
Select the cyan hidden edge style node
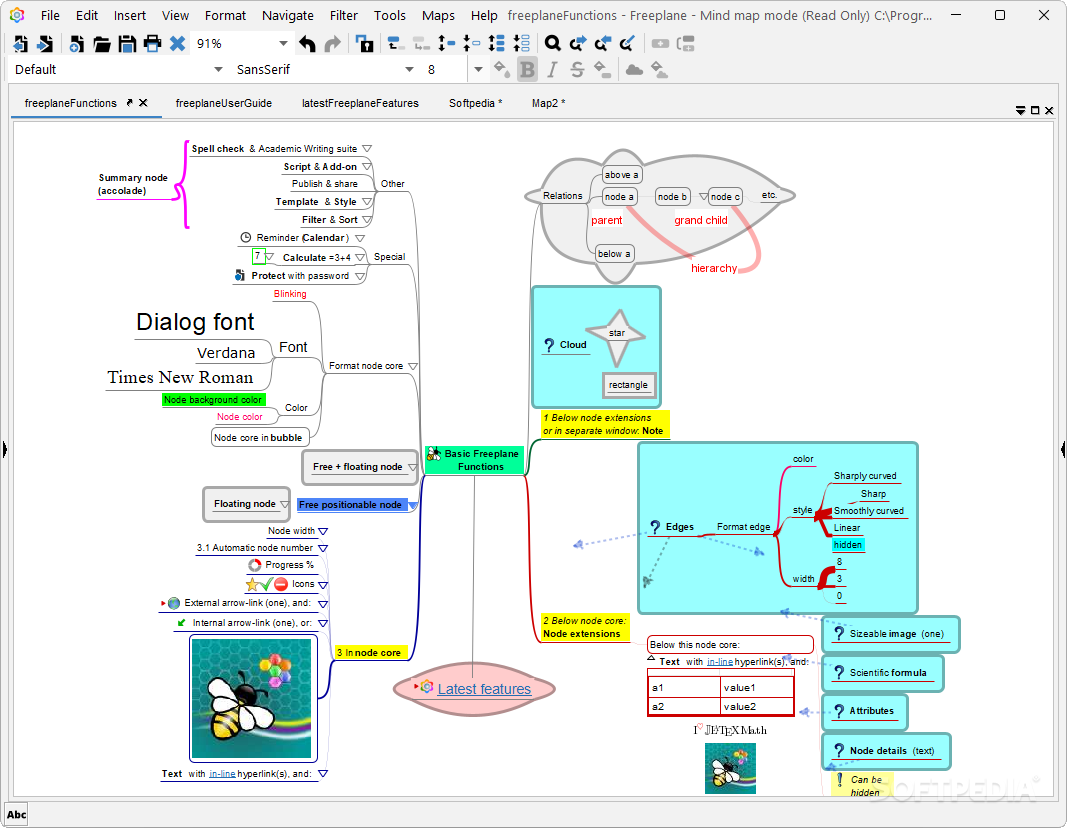point(848,545)
